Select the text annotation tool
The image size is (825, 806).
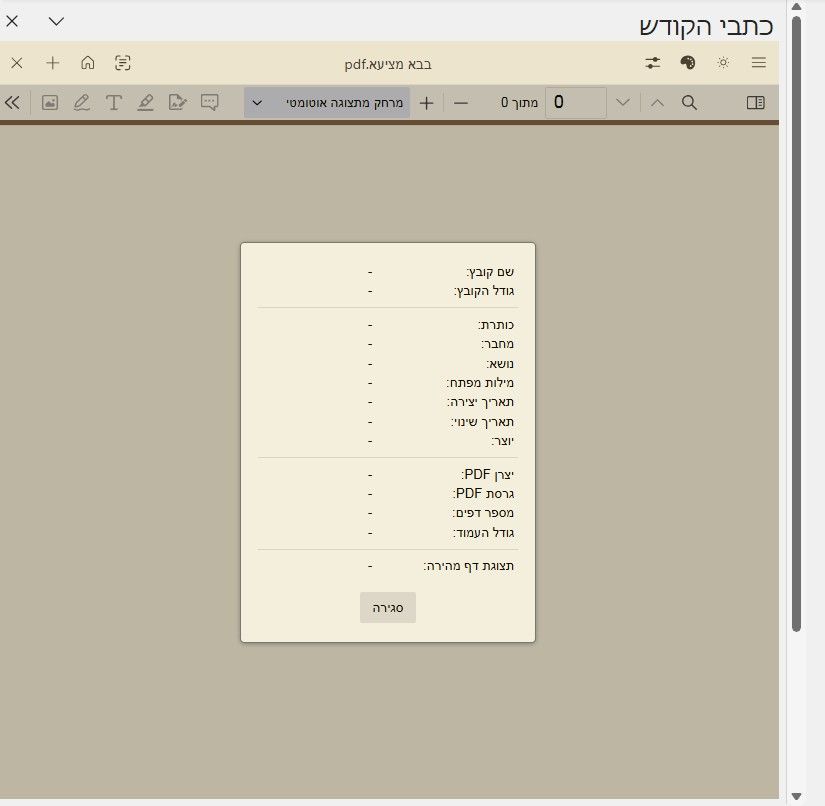114,102
